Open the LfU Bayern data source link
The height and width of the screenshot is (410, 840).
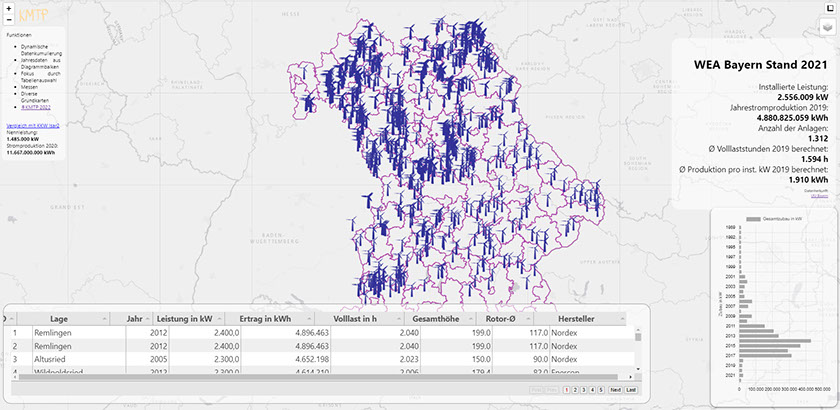(x=820, y=196)
